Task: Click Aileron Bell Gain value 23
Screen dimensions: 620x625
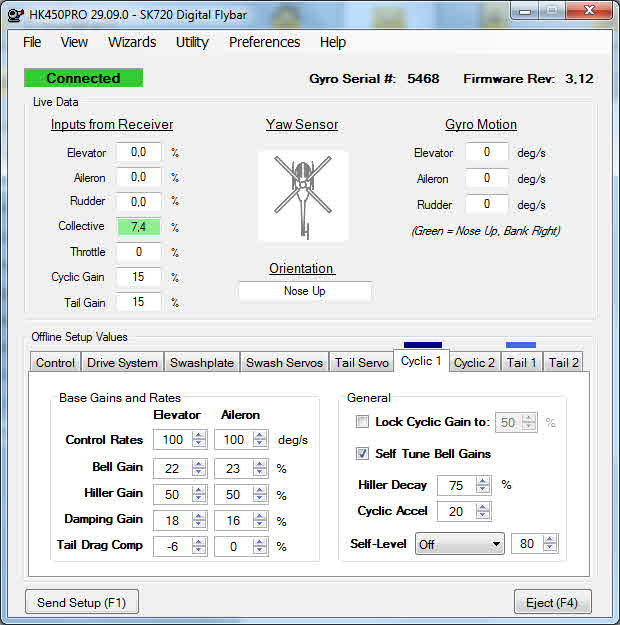Action: pos(233,468)
